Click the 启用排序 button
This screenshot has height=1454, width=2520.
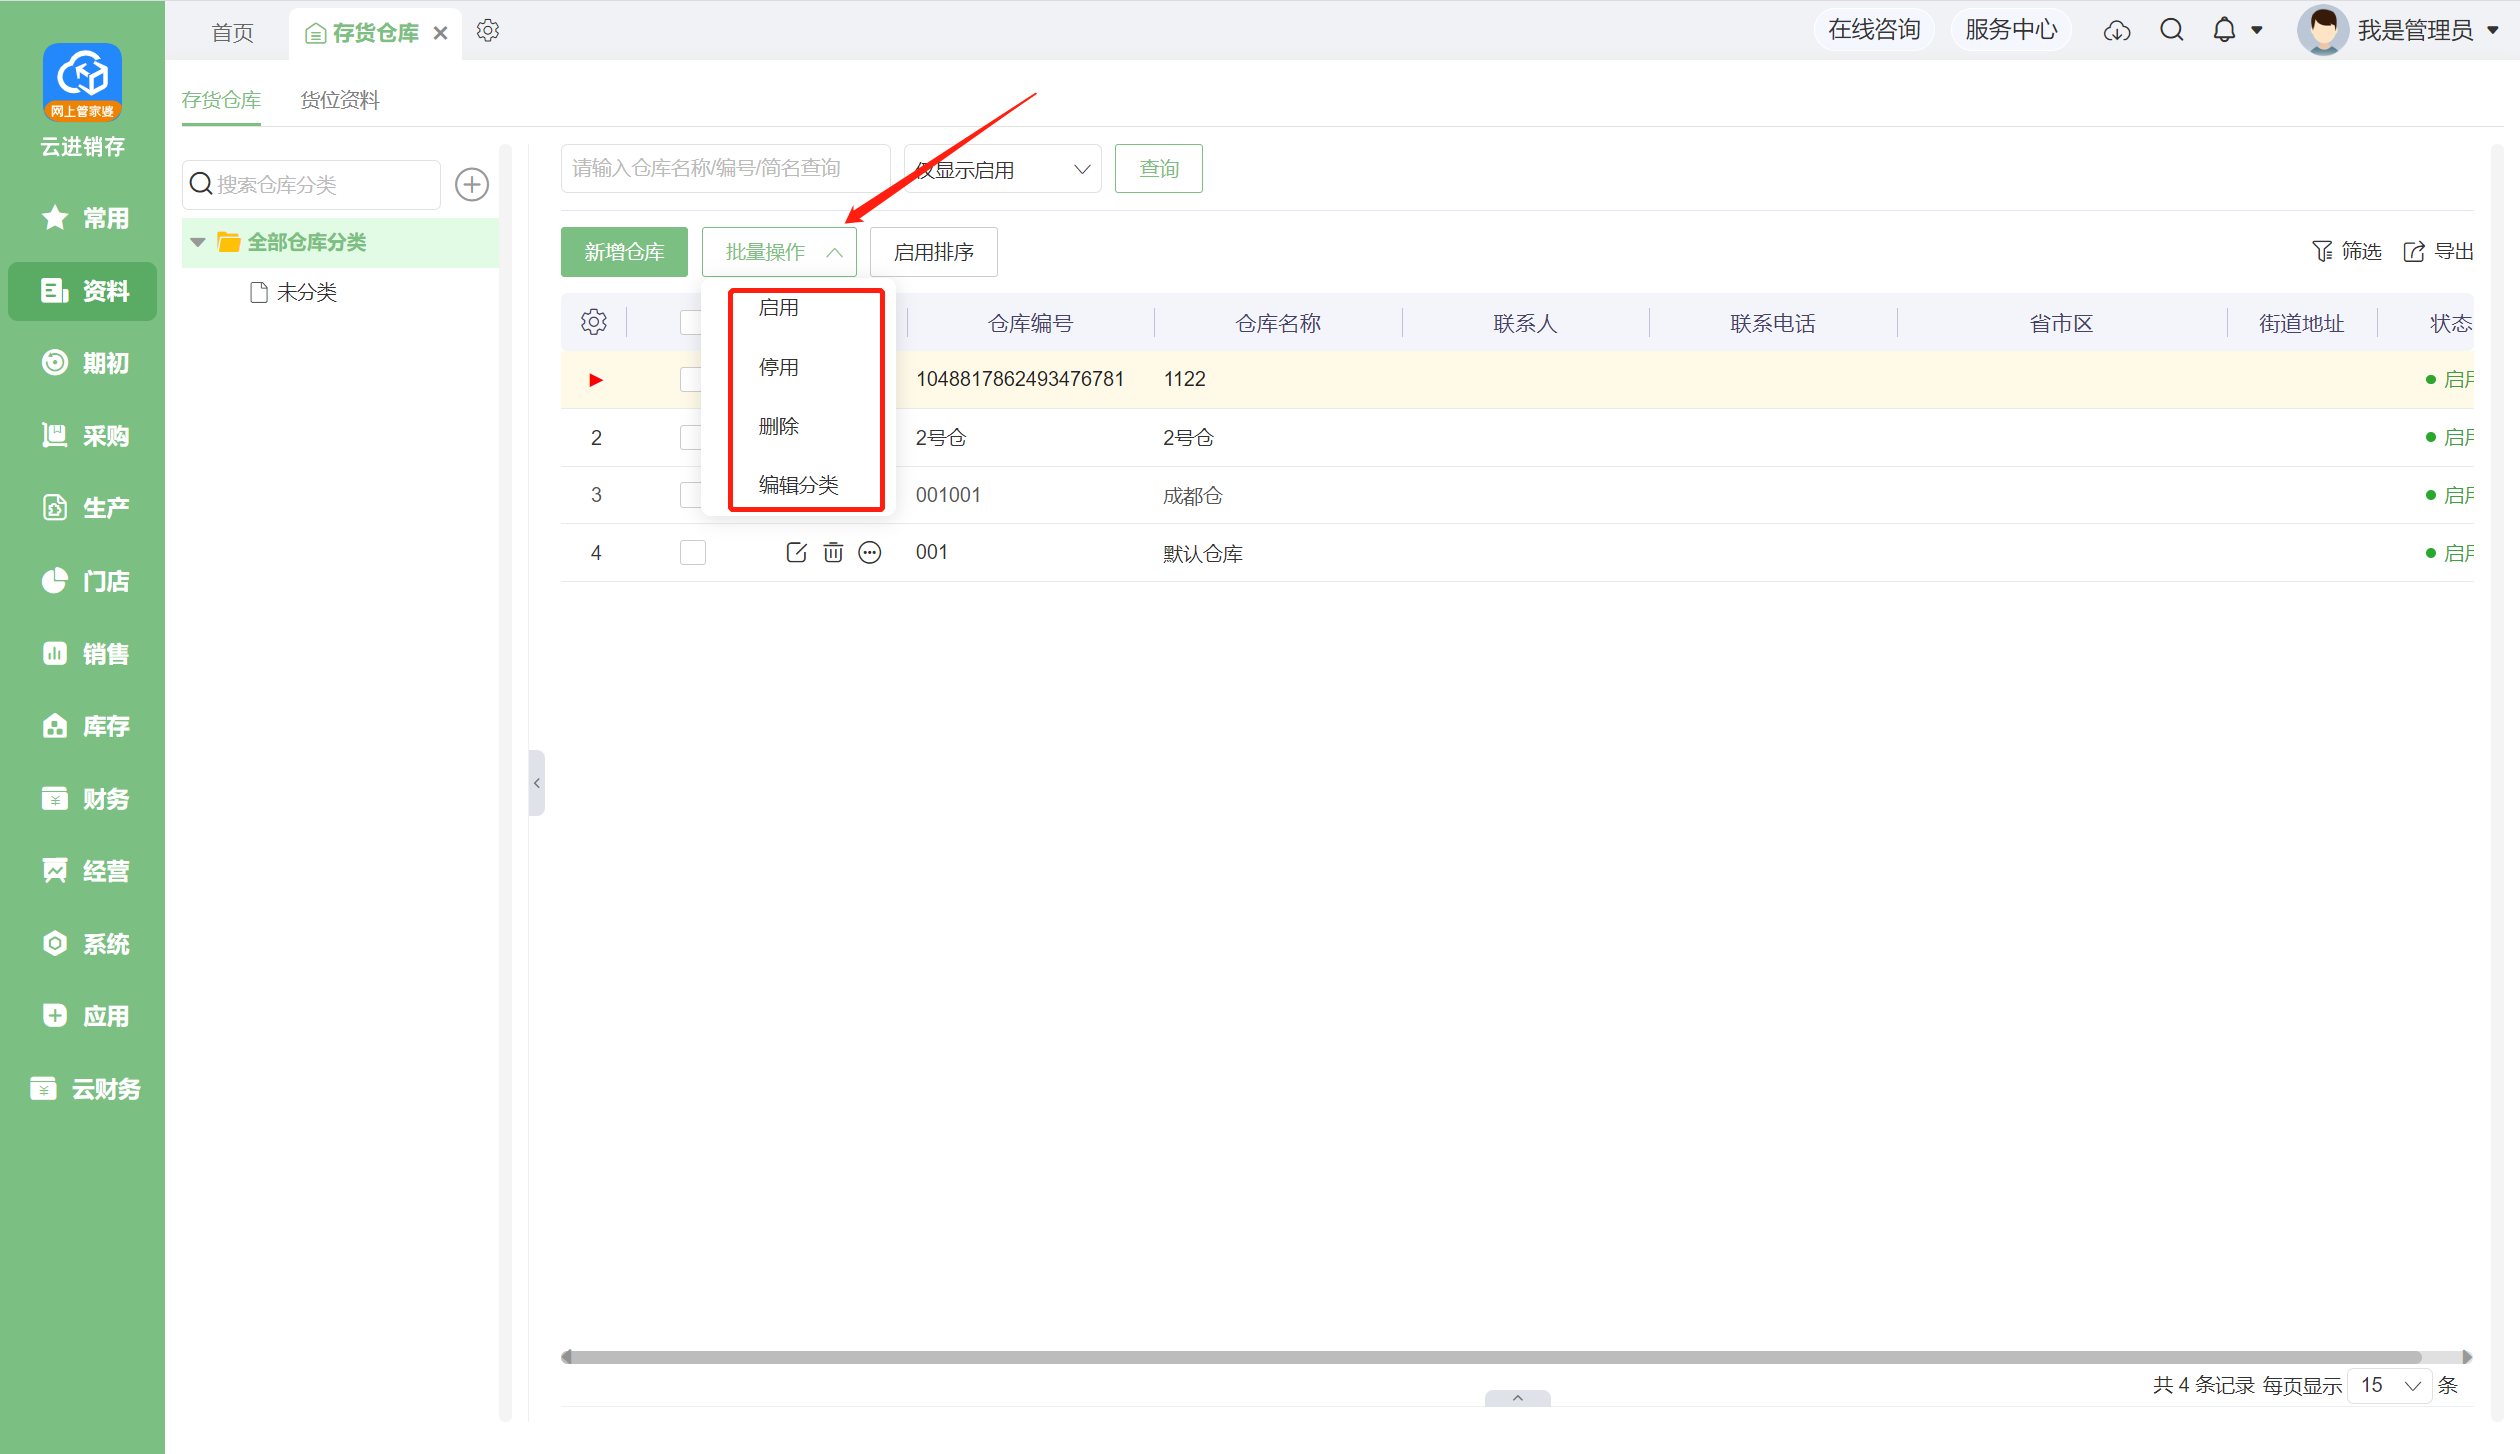point(933,252)
